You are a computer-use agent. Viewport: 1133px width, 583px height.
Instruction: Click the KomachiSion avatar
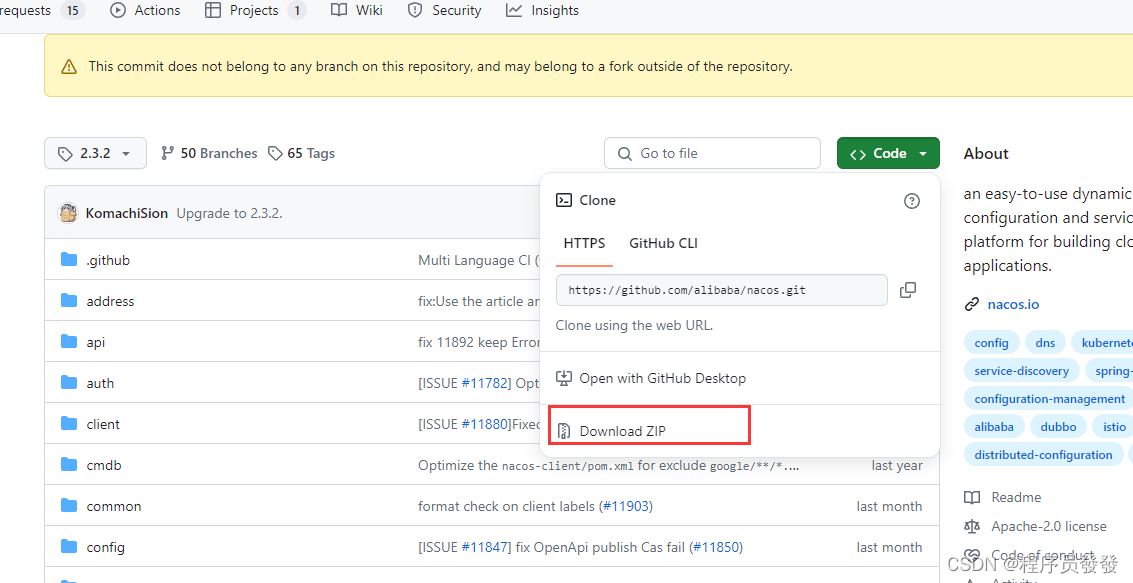pos(69,213)
